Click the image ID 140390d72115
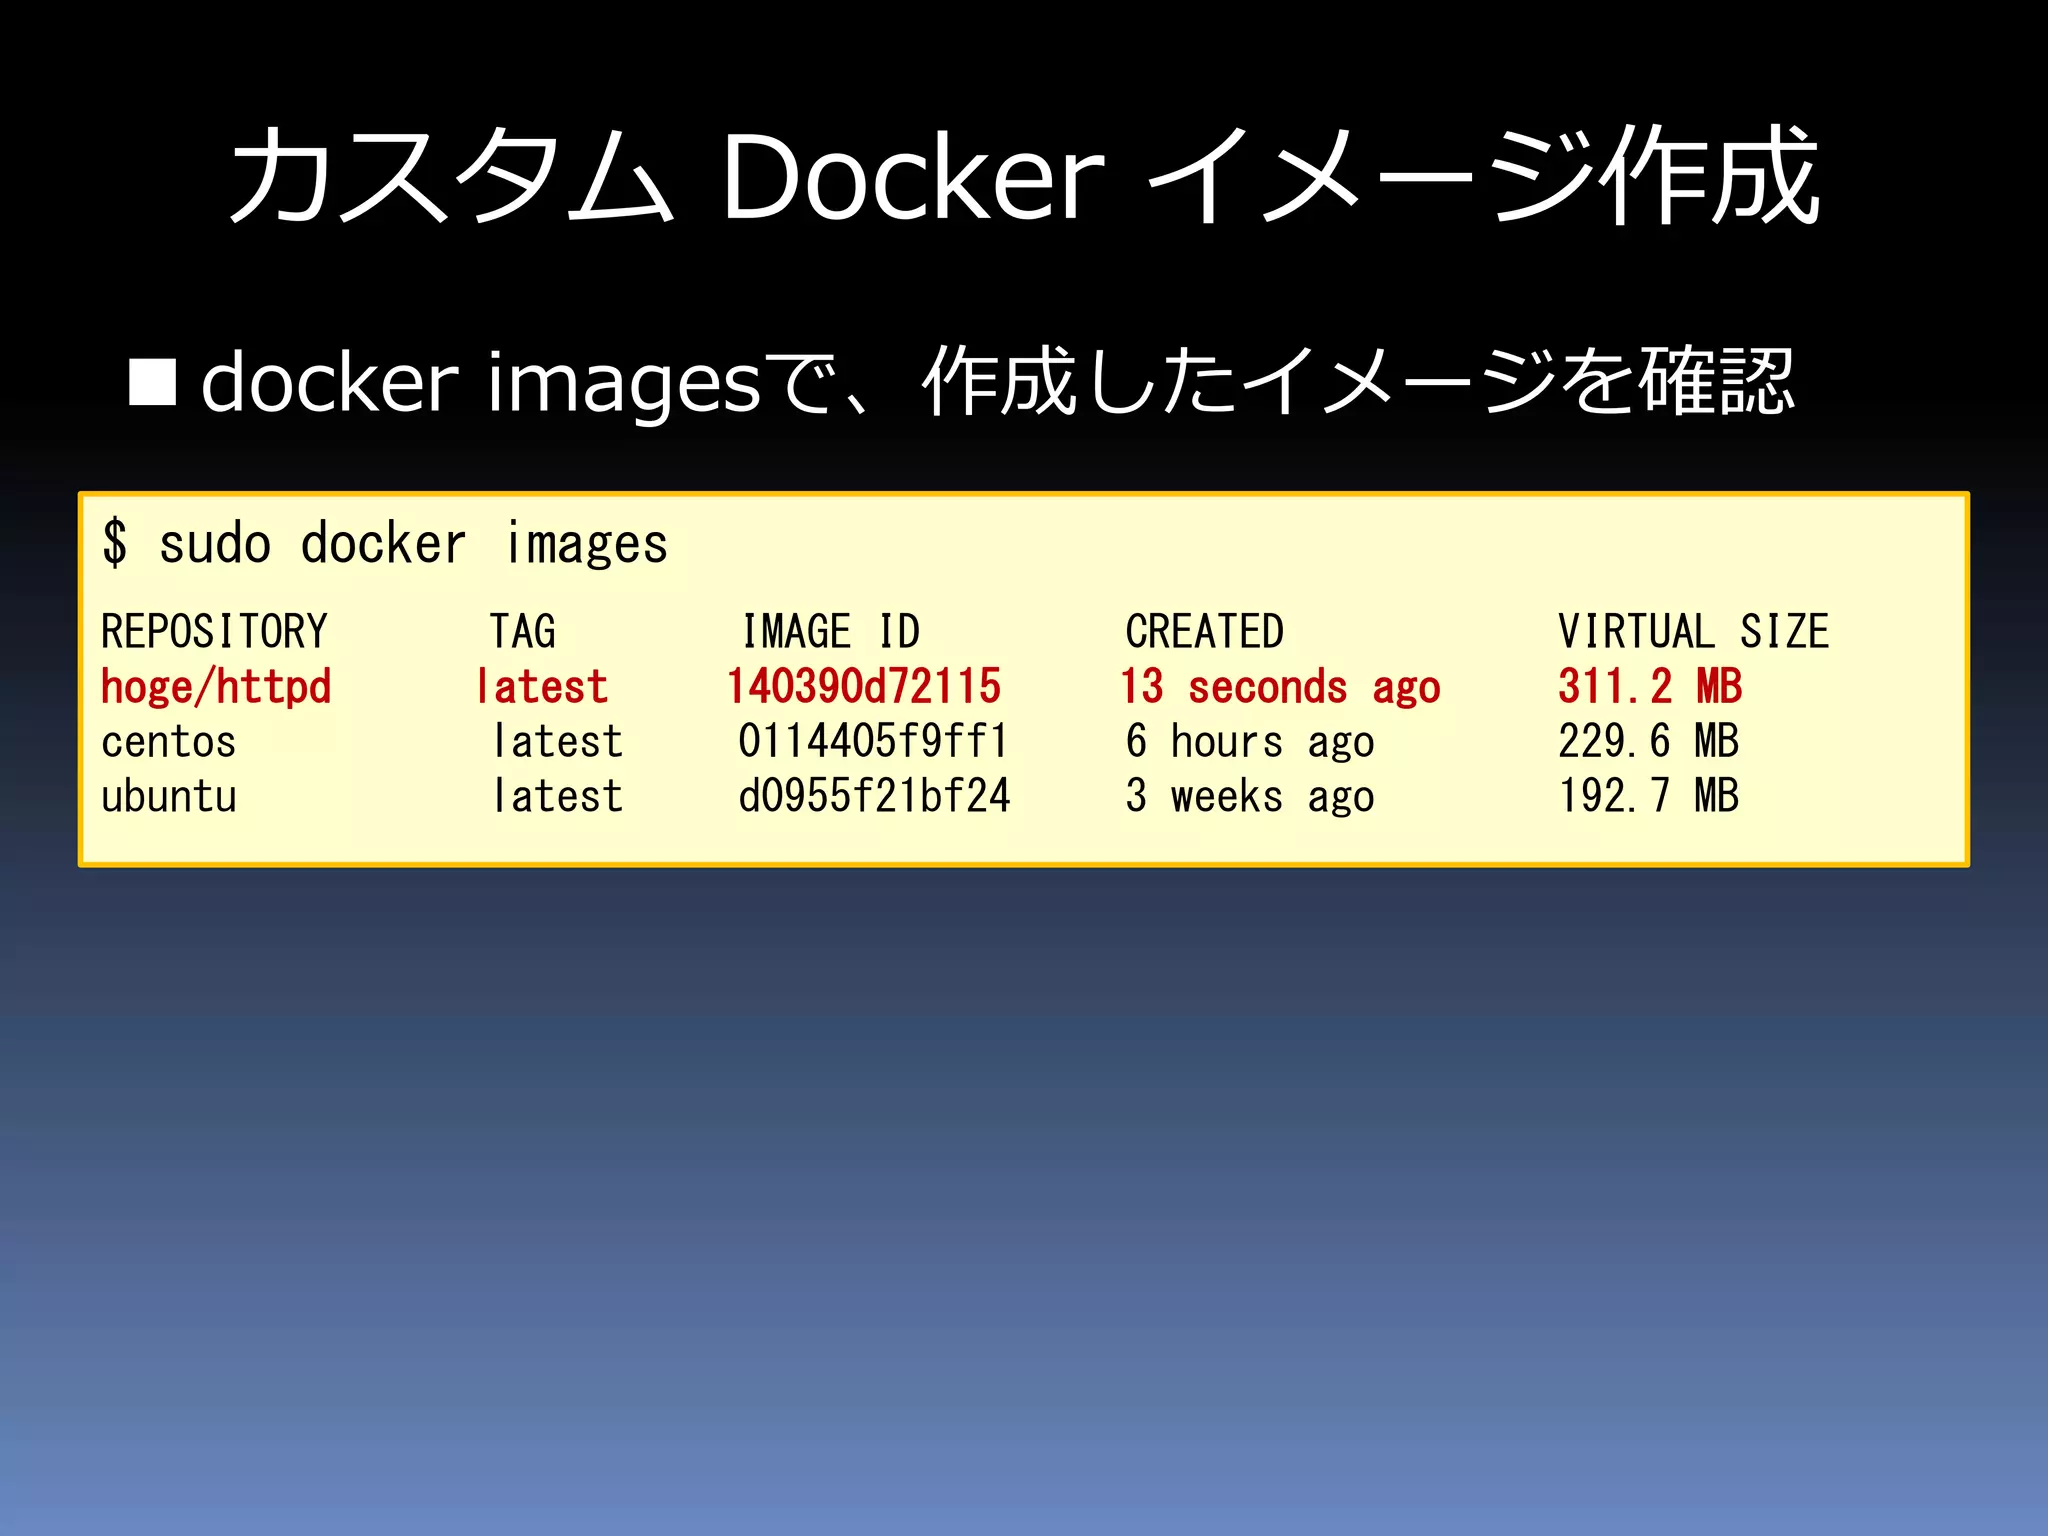The image size is (2048, 1536). (864, 688)
